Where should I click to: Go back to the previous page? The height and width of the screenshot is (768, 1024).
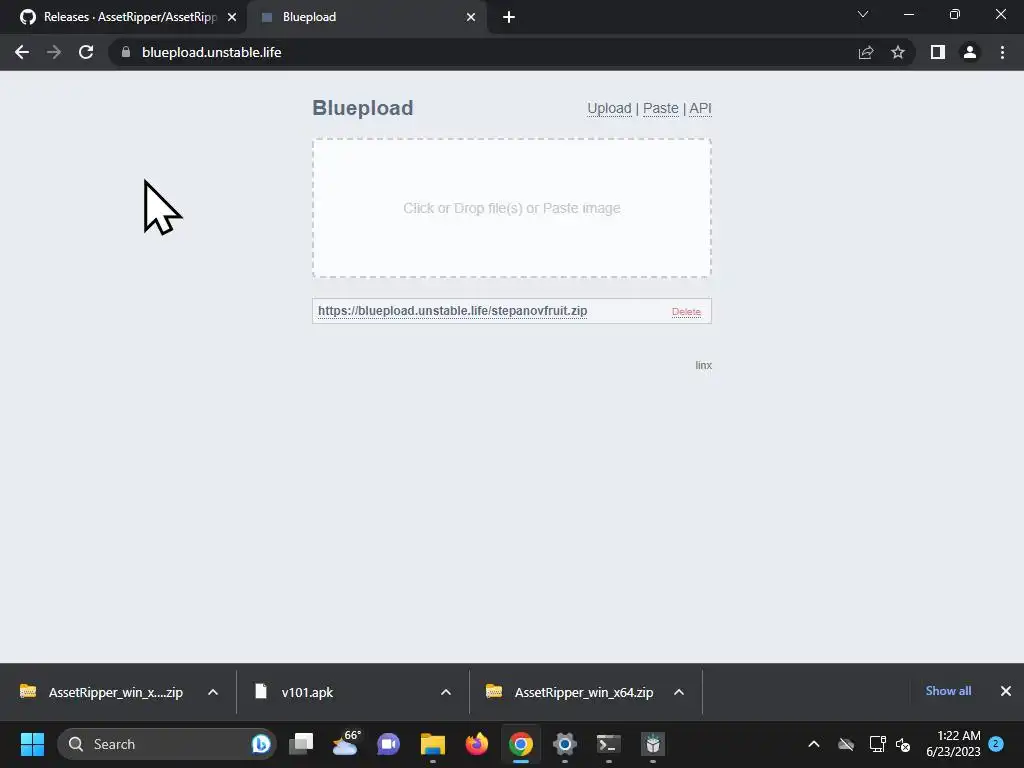22,52
